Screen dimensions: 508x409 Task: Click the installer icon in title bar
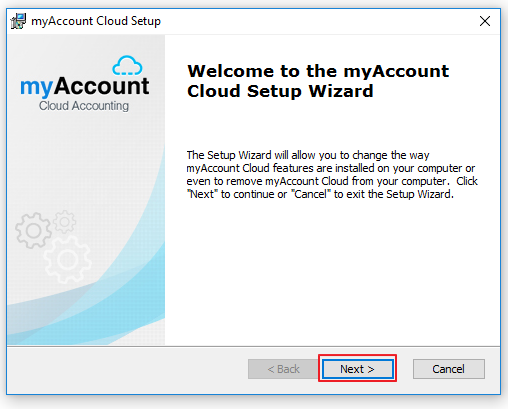[x=18, y=21]
